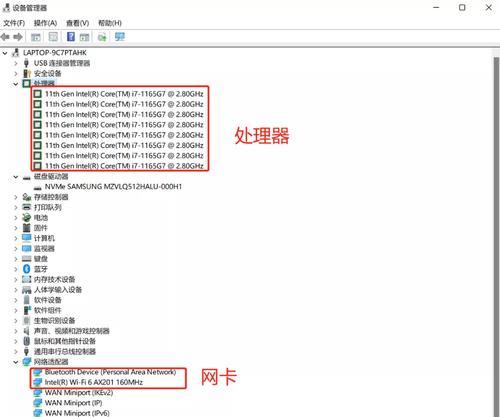Expand the 电池 battery category
The width and height of the screenshot is (500, 417).
pos(16,218)
